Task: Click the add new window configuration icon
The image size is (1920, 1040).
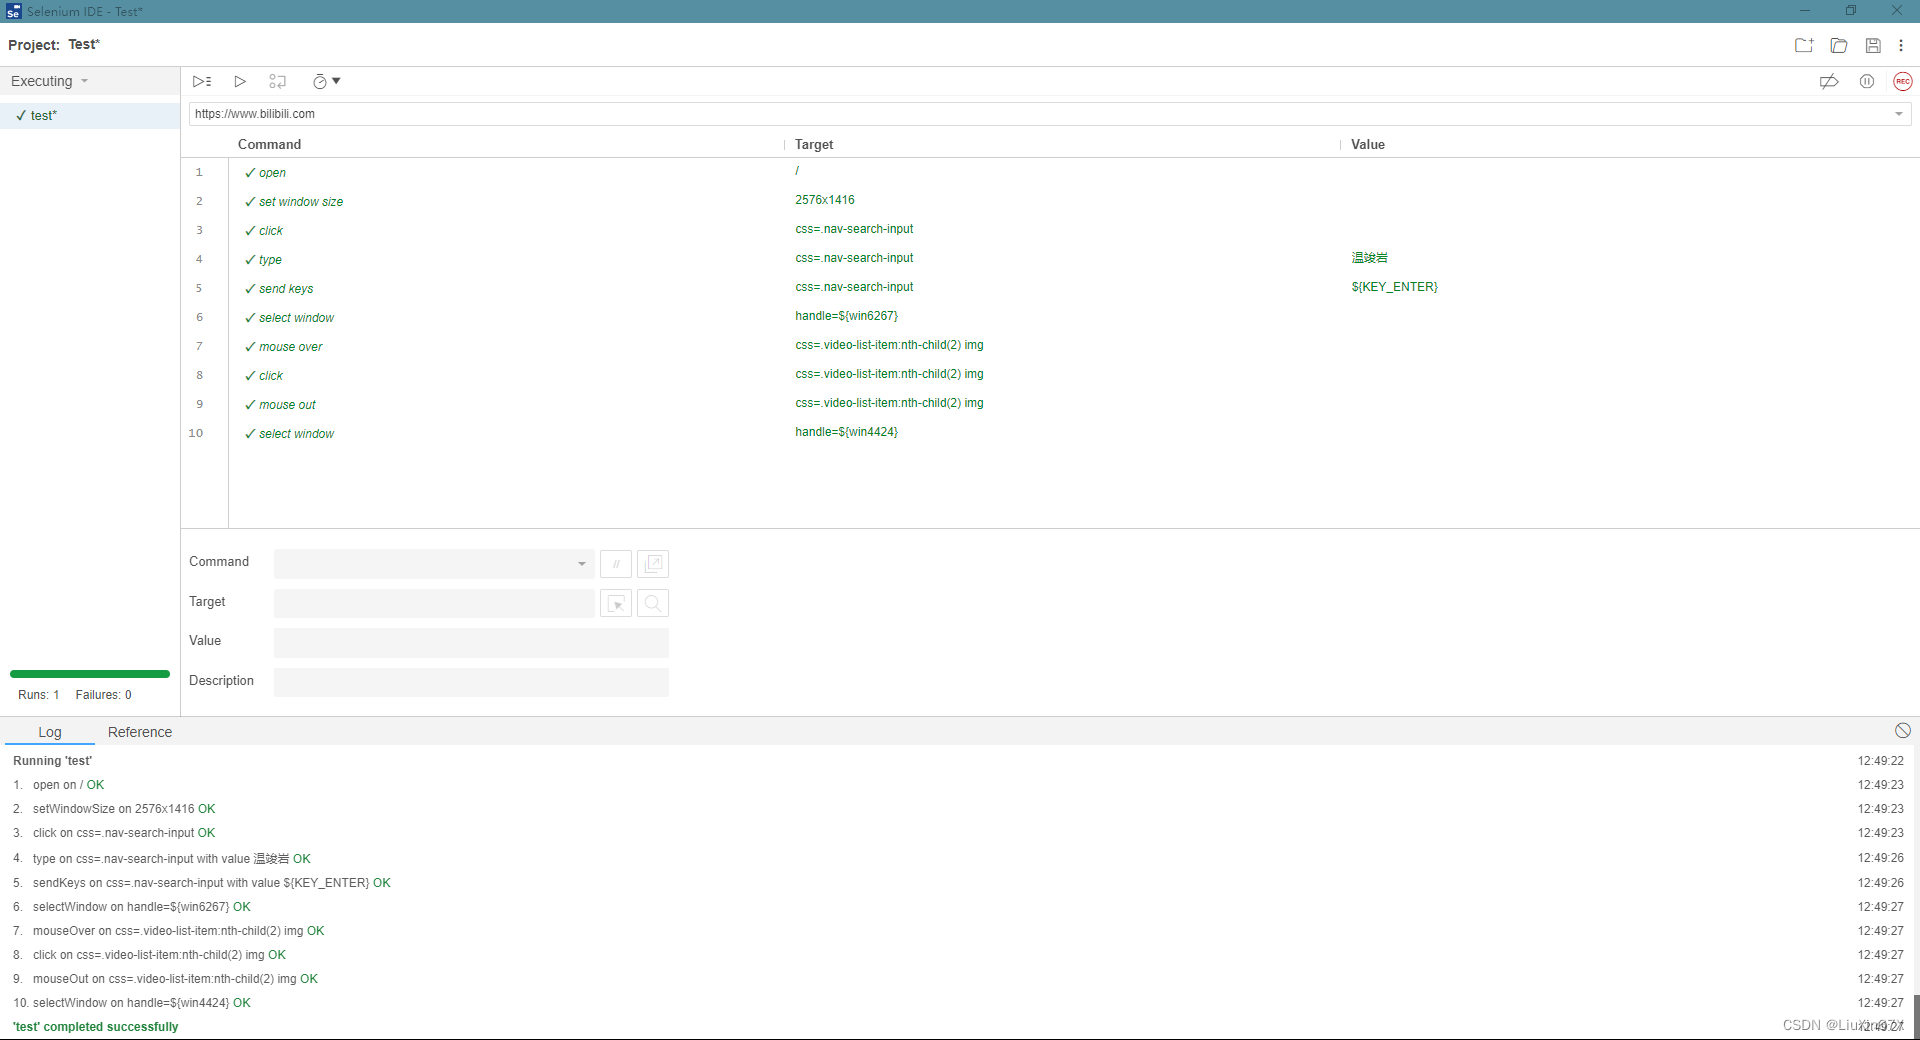Action: tap(653, 564)
